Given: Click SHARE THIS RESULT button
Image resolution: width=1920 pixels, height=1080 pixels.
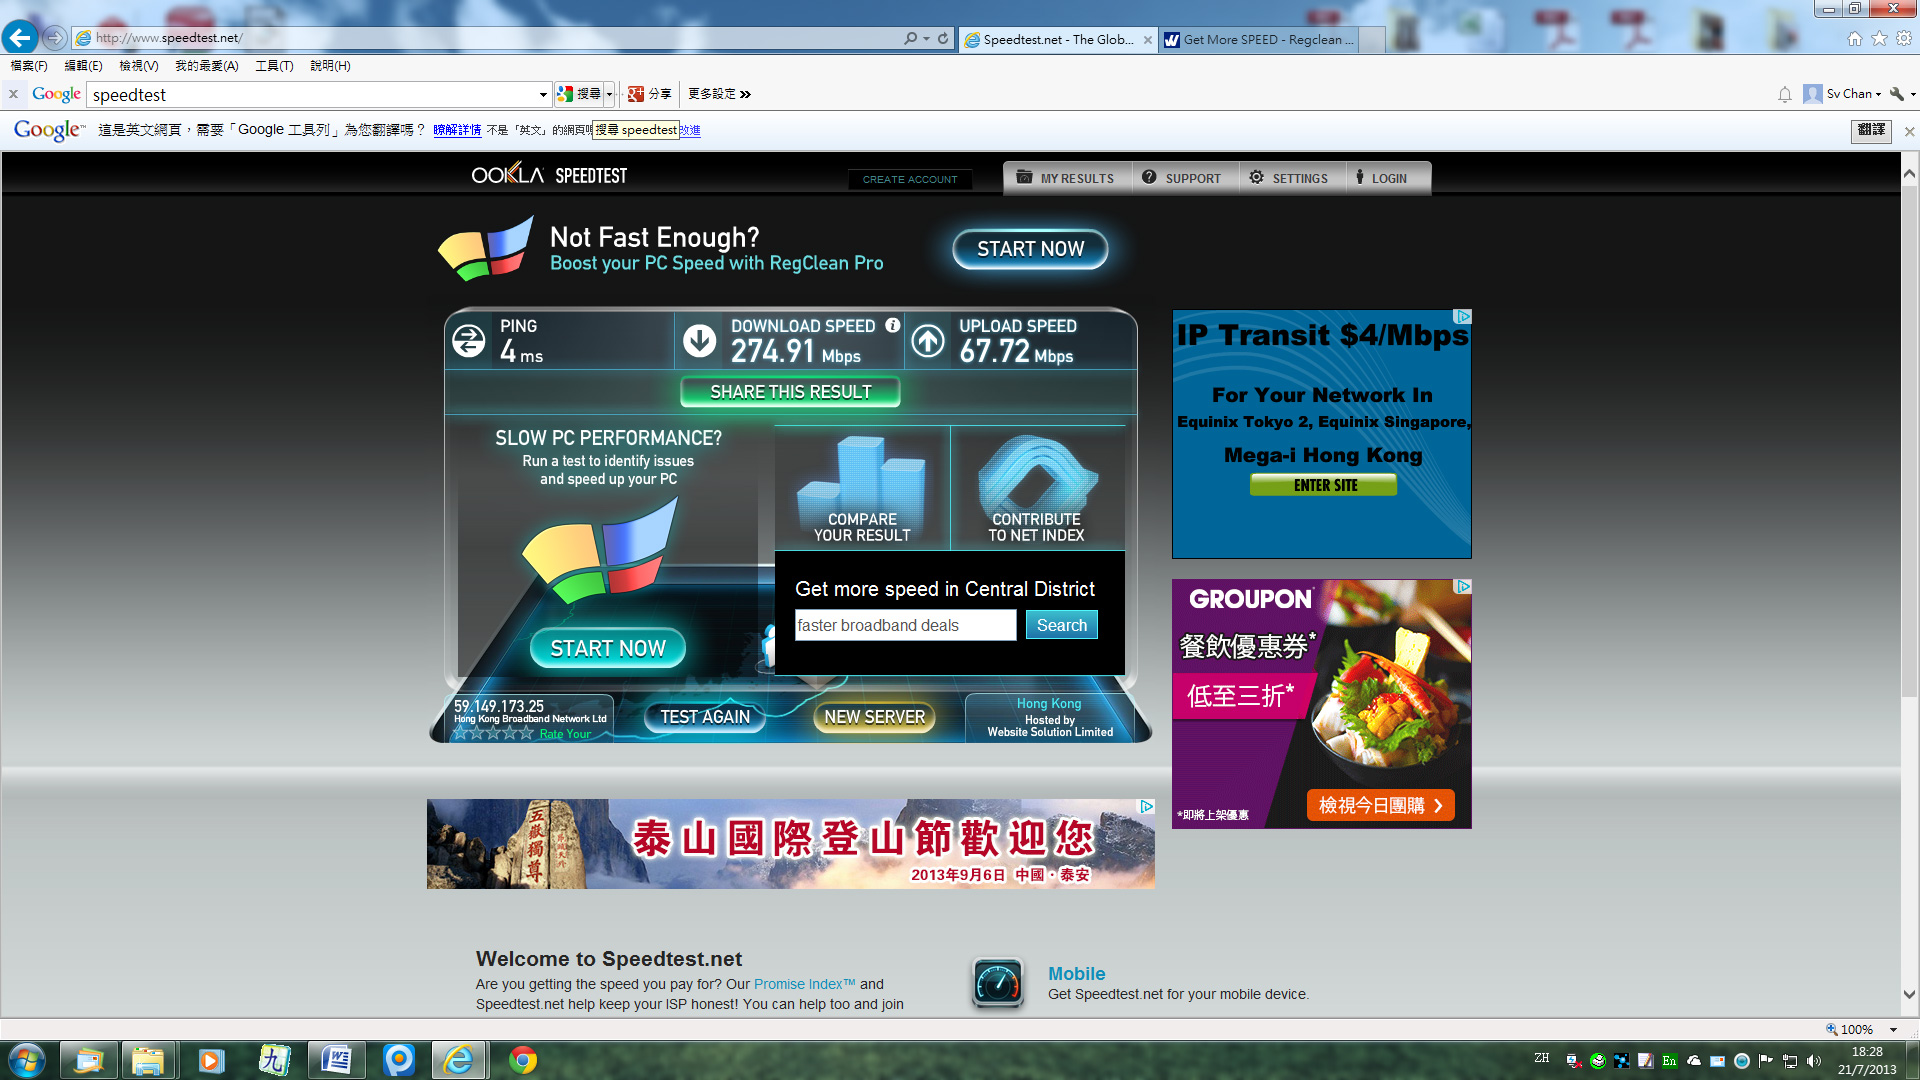Looking at the screenshot, I should (x=790, y=392).
